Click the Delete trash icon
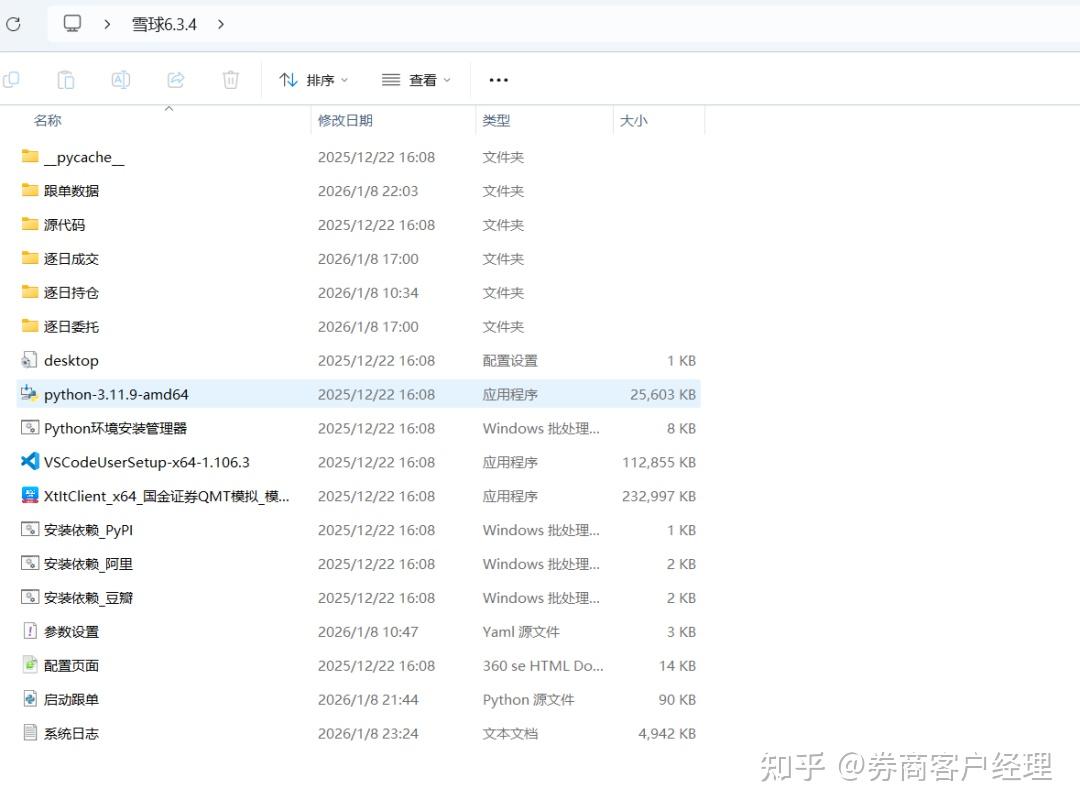 coord(231,80)
